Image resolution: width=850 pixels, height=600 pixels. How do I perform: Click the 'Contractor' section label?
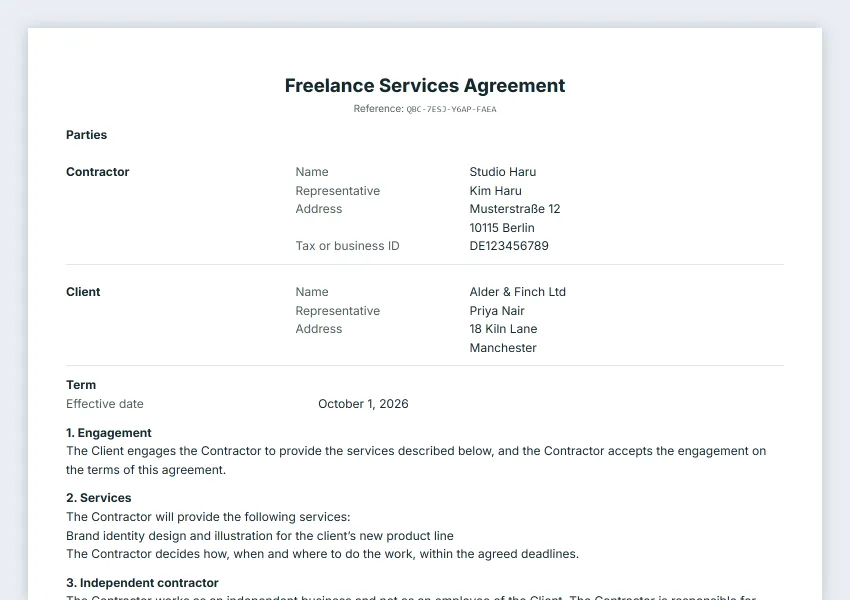click(x=98, y=172)
